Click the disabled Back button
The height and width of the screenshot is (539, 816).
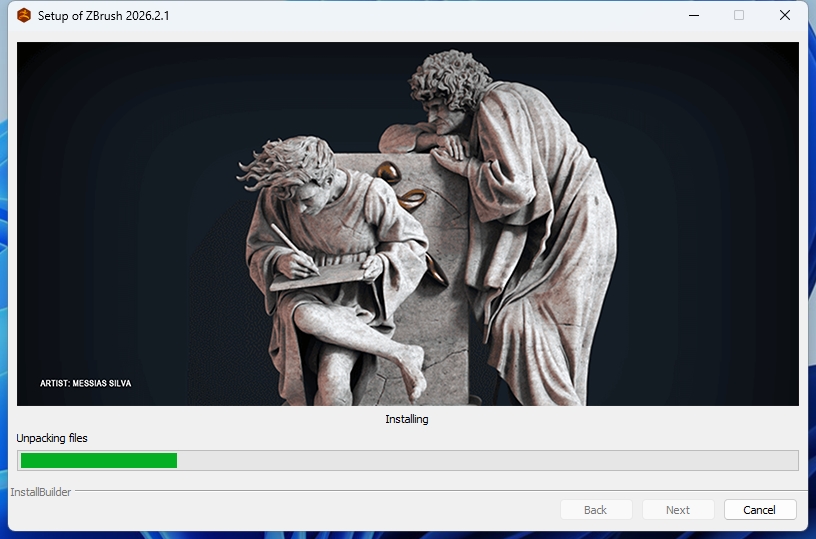pos(595,510)
